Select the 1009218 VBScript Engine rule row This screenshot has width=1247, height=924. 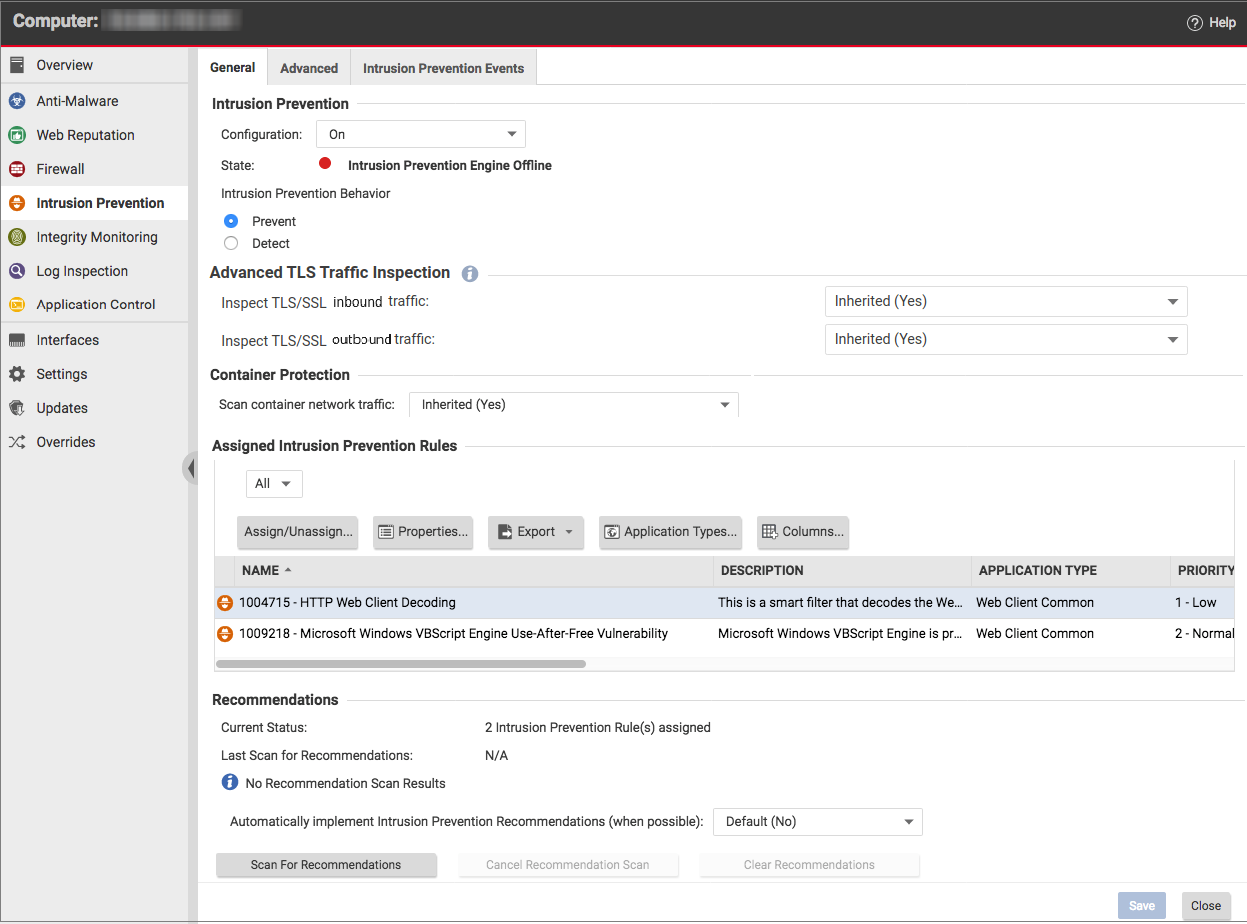click(453, 633)
